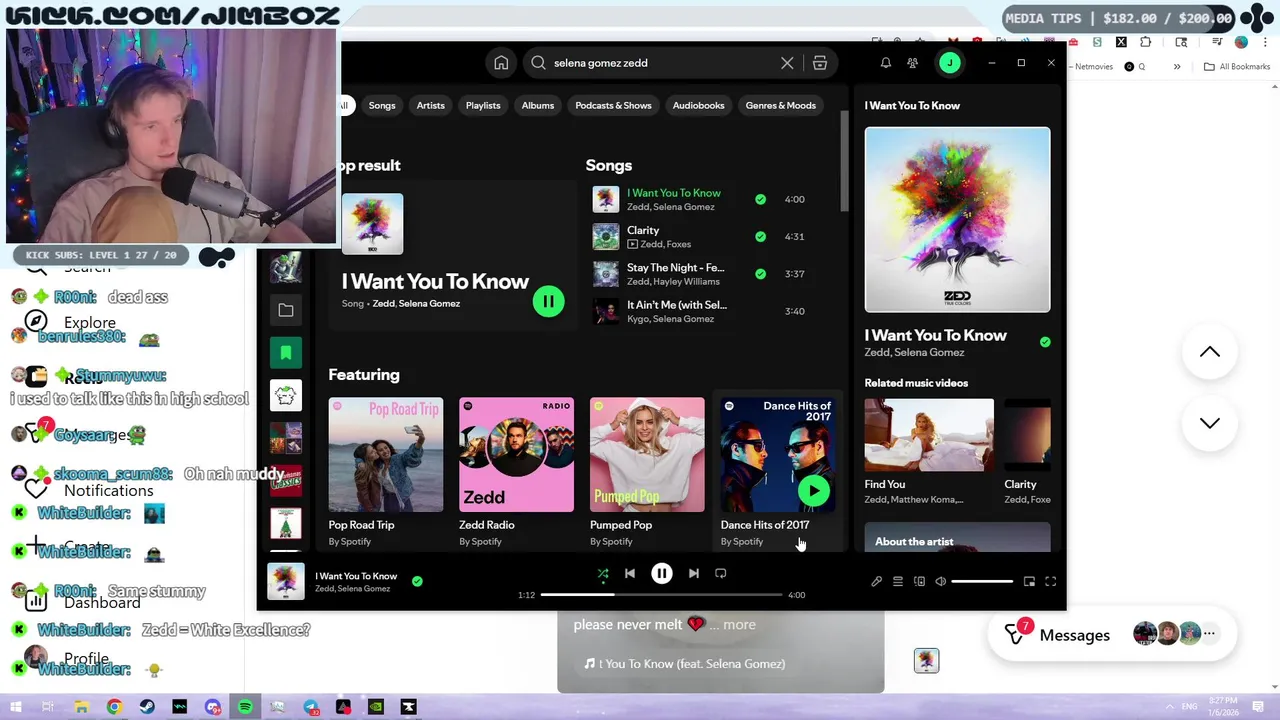
Task: Open the green J profile avatar menu
Action: click(x=950, y=63)
